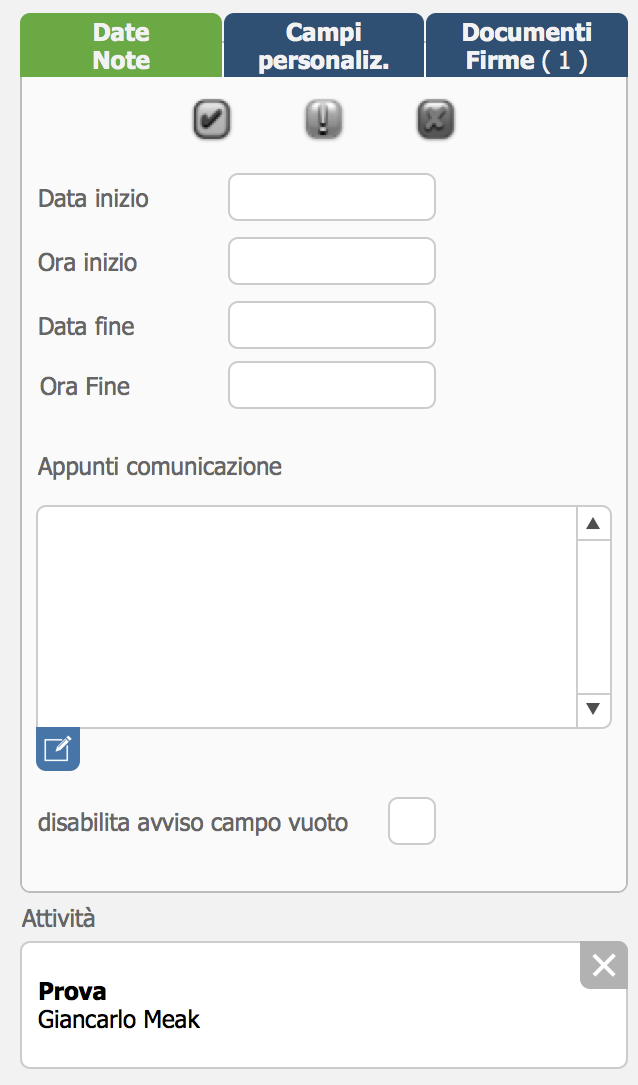This screenshot has height=1085, width=638.
Task: Enable disabilita avviso campo vuoto checkbox
Action: click(x=412, y=821)
